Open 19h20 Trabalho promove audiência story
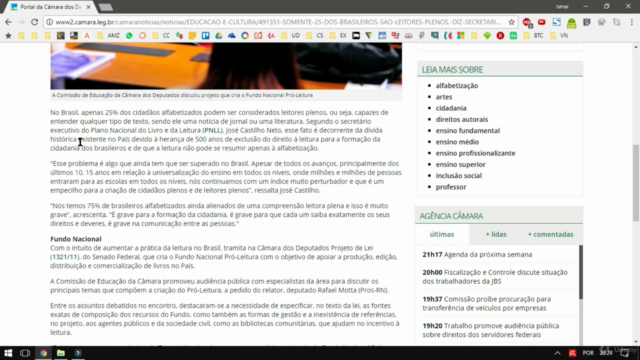 click(x=491, y=330)
